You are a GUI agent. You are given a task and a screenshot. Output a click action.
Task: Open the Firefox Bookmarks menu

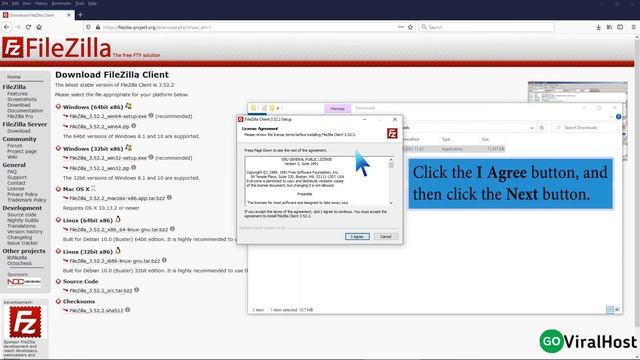61,3
